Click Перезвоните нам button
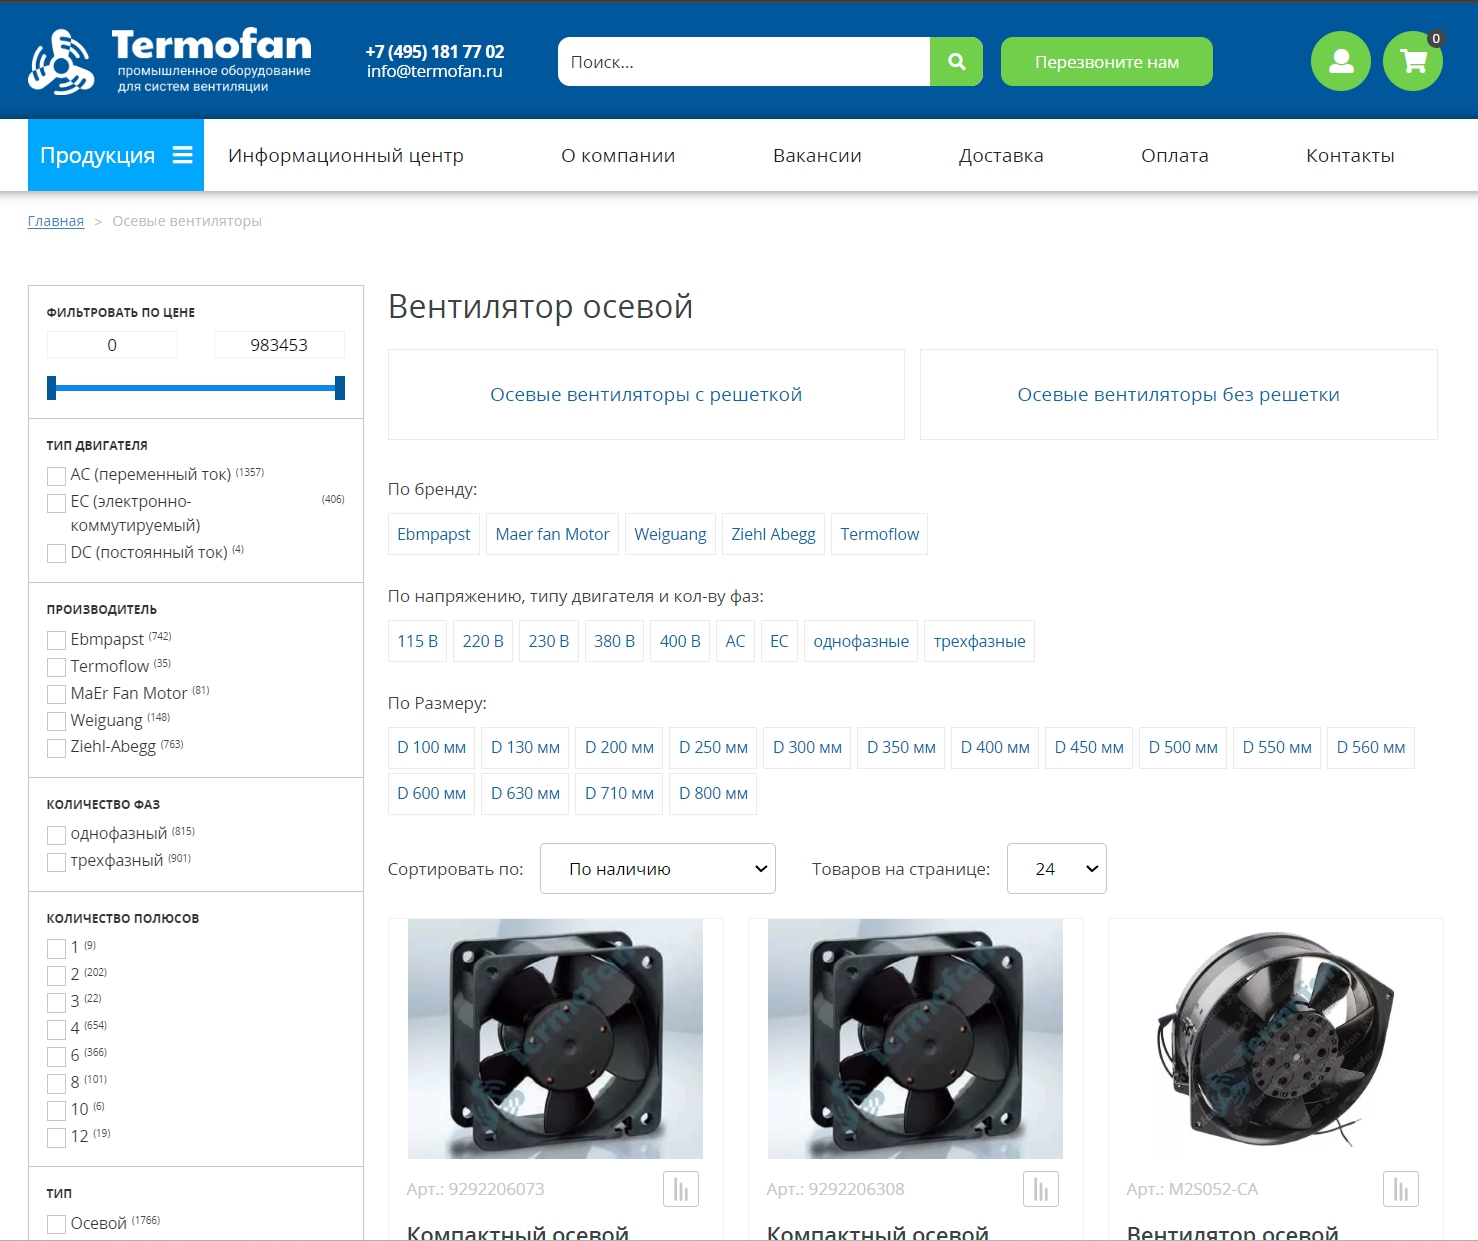 click(1107, 62)
